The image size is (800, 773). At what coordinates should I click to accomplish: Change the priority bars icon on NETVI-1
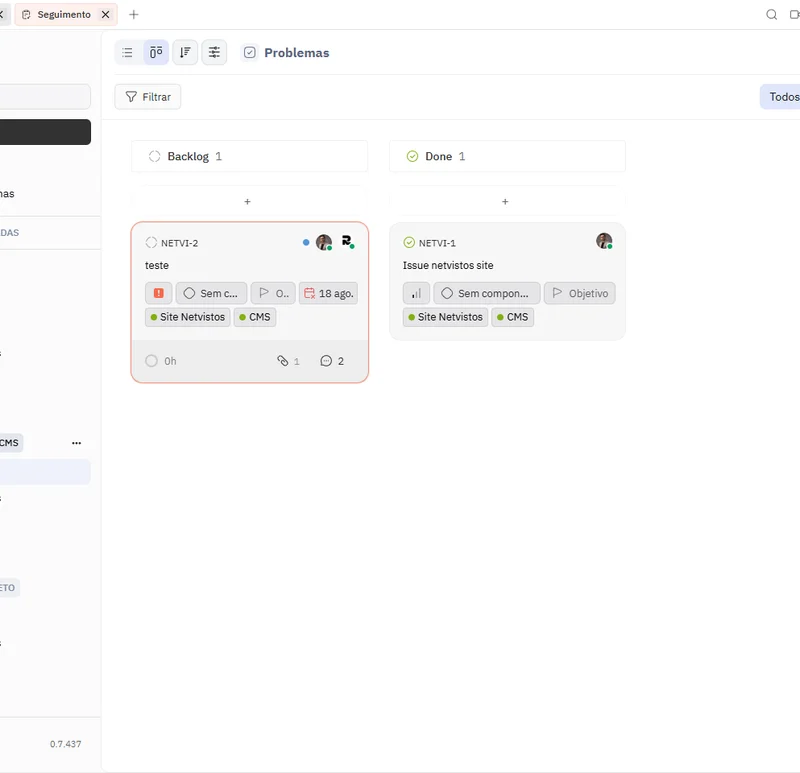[416, 293]
